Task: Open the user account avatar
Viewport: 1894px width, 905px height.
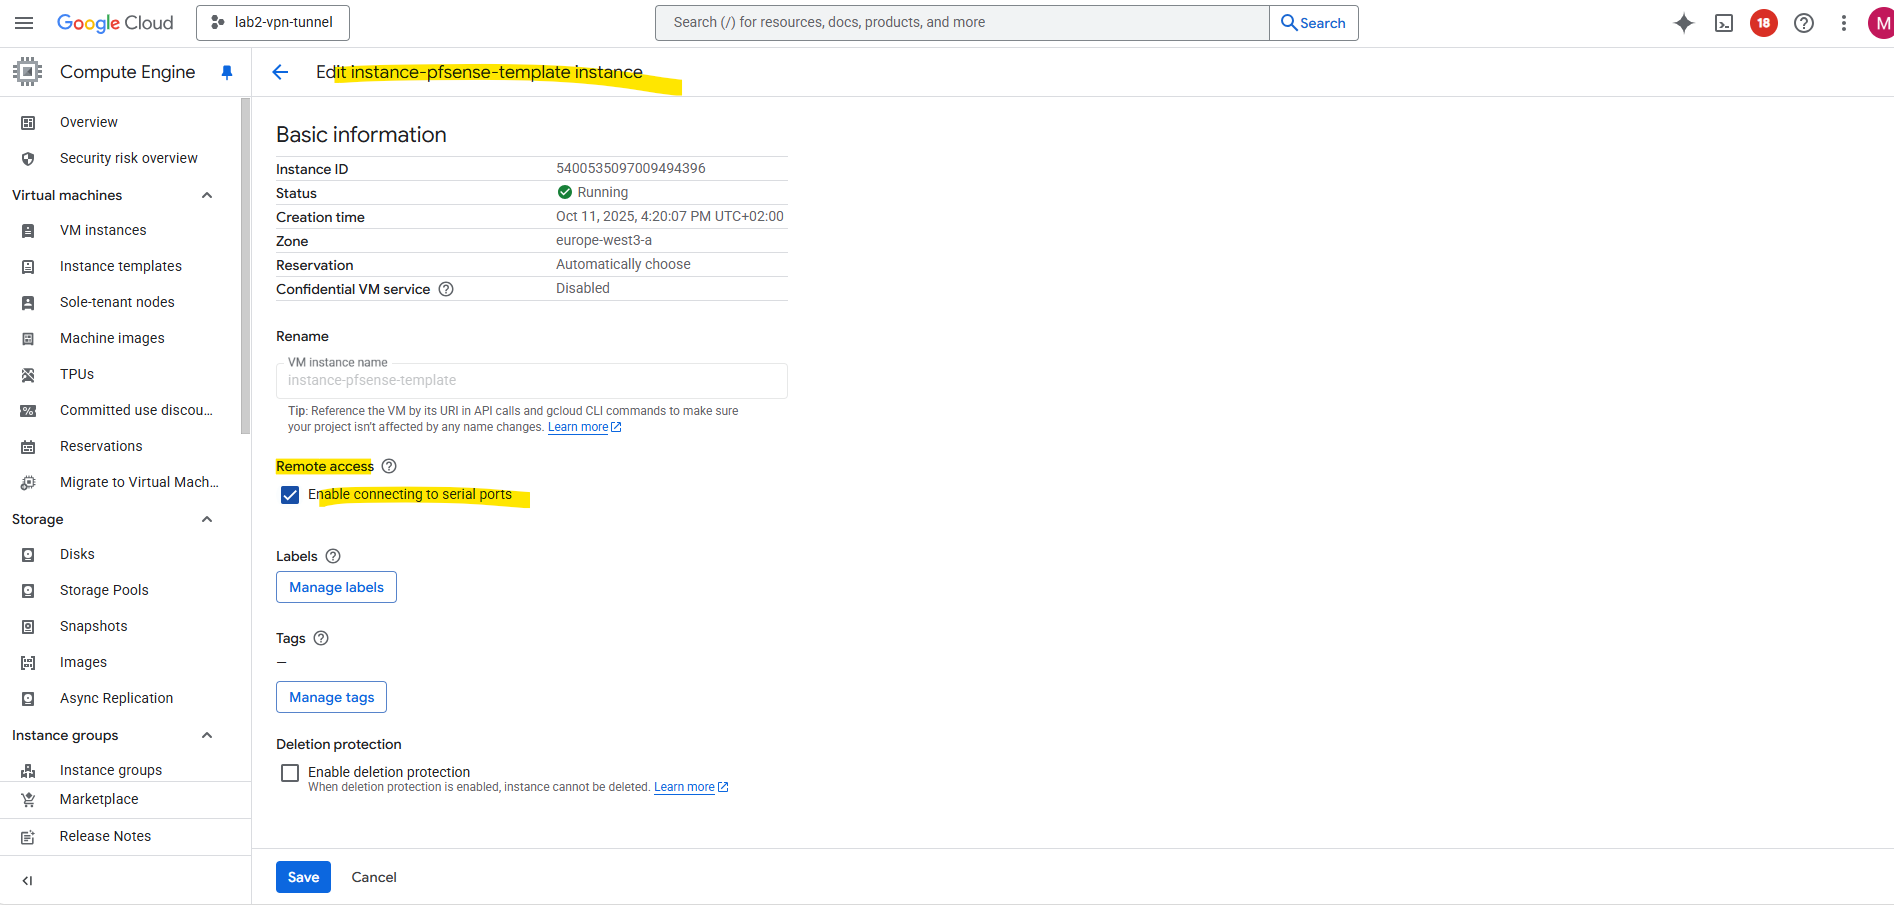Action: pos(1881,23)
